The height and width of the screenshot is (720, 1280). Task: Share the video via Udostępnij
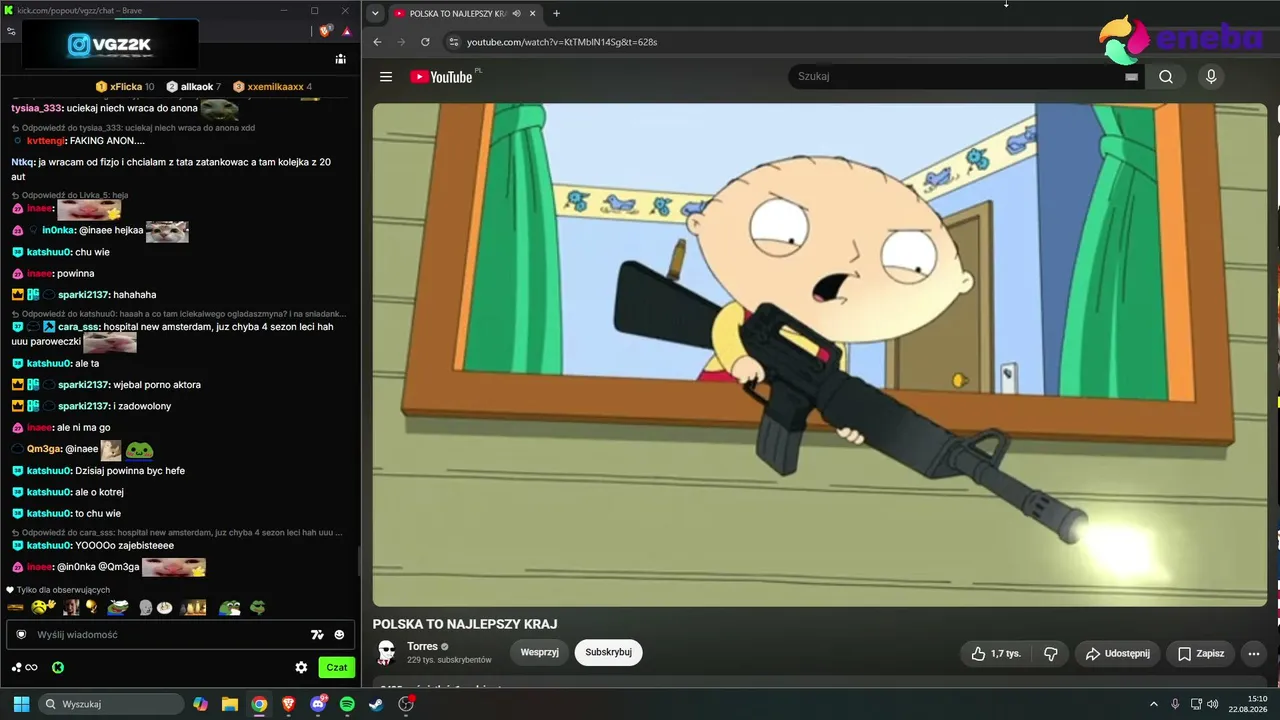point(1118,654)
